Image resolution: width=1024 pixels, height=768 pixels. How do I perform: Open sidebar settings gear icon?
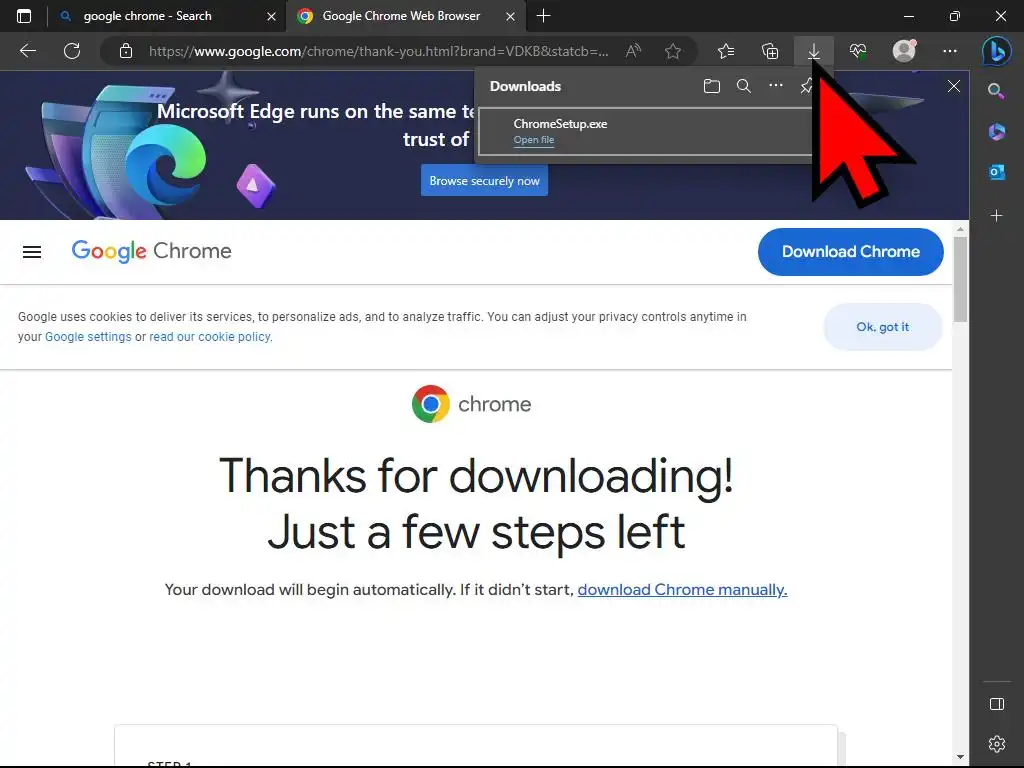click(x=997, y=743)
